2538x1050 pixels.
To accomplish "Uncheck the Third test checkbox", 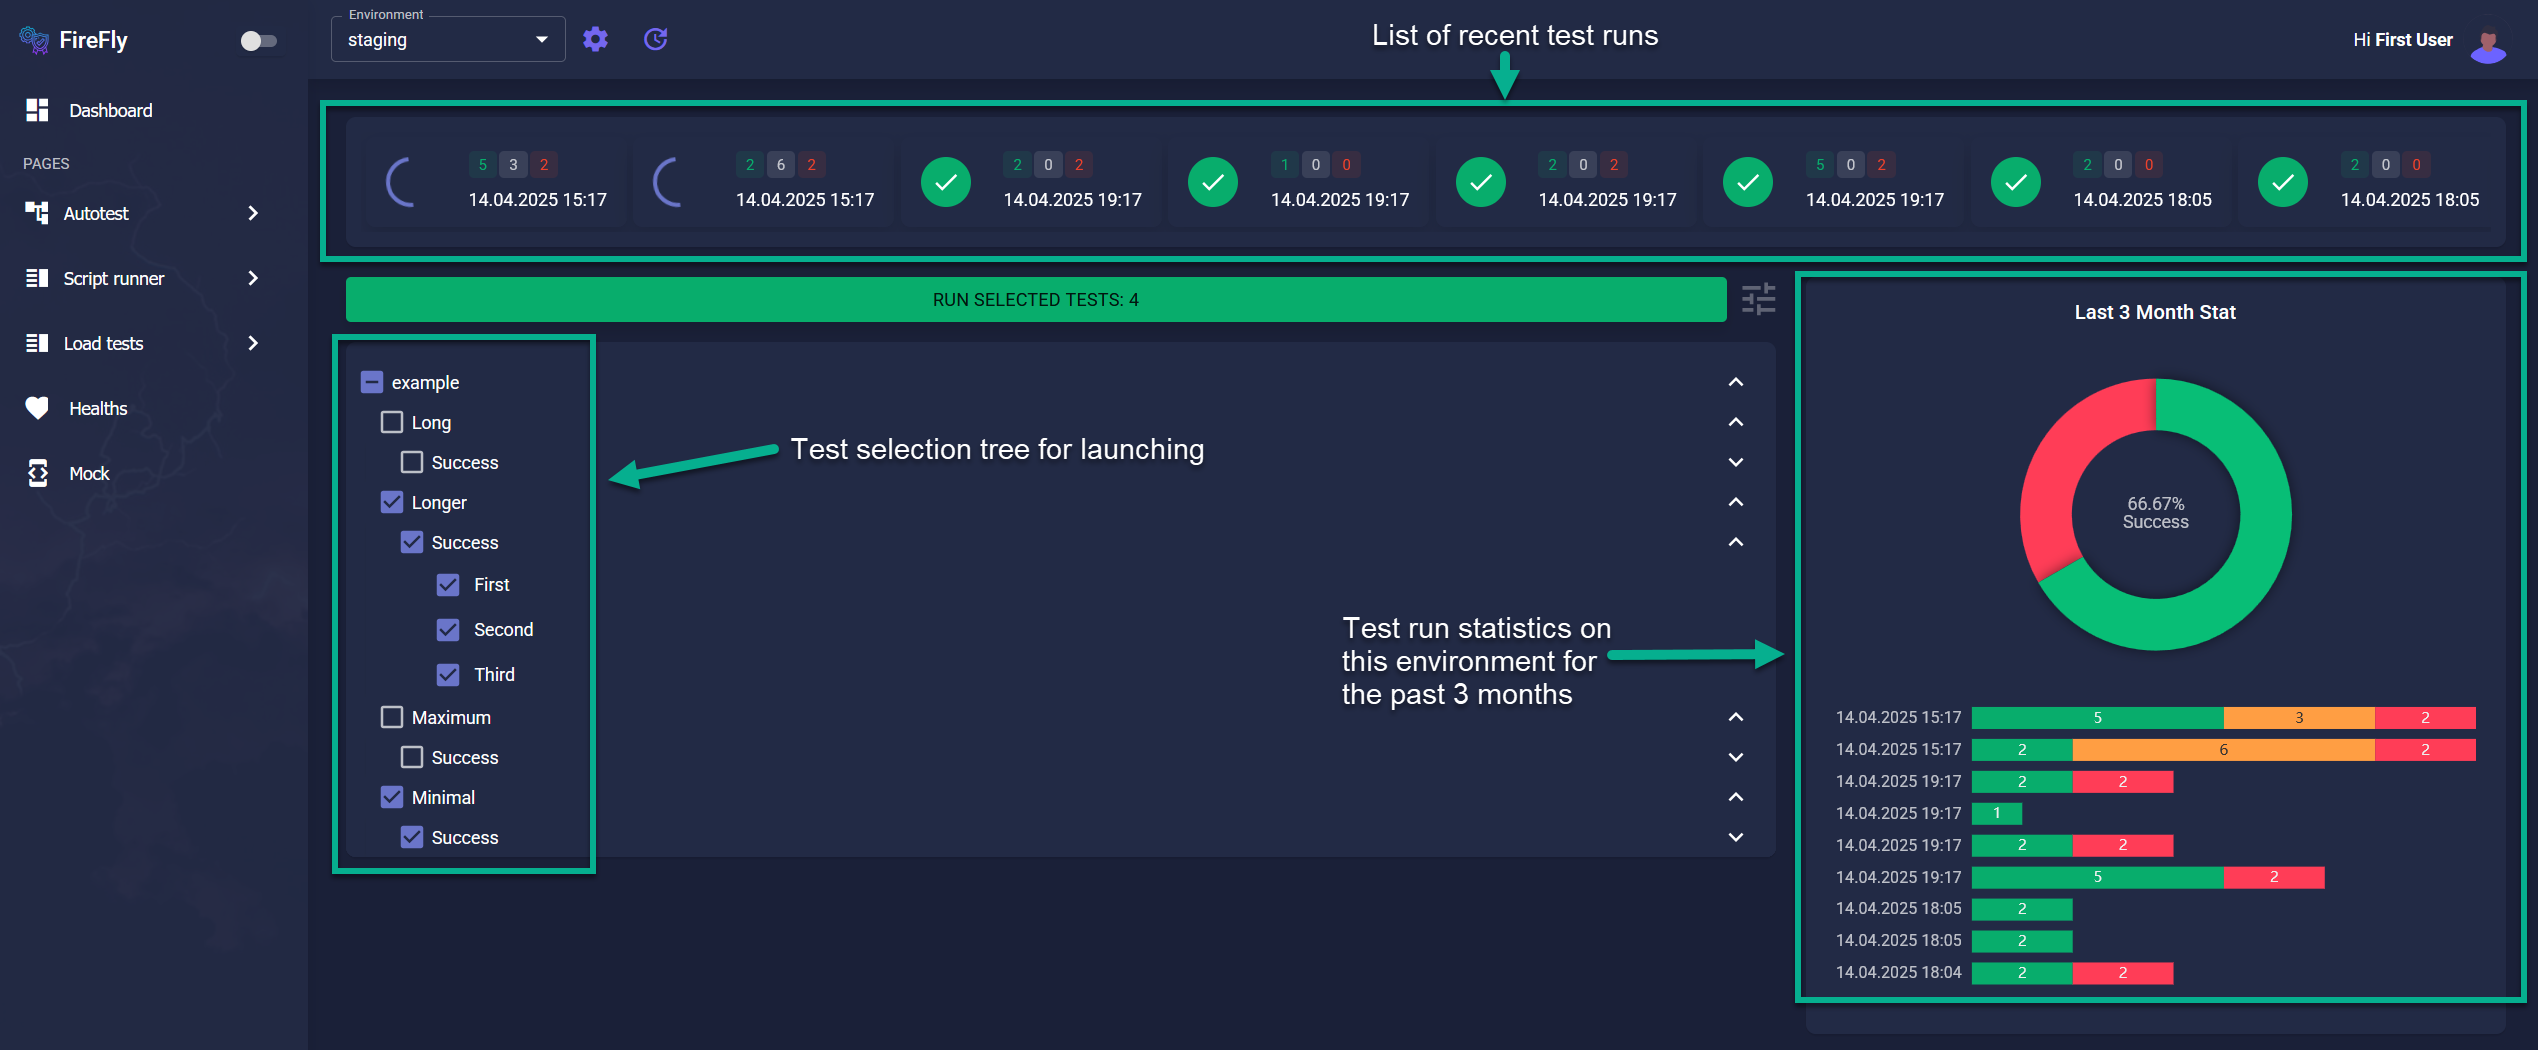I will click(x=448, y=674).
